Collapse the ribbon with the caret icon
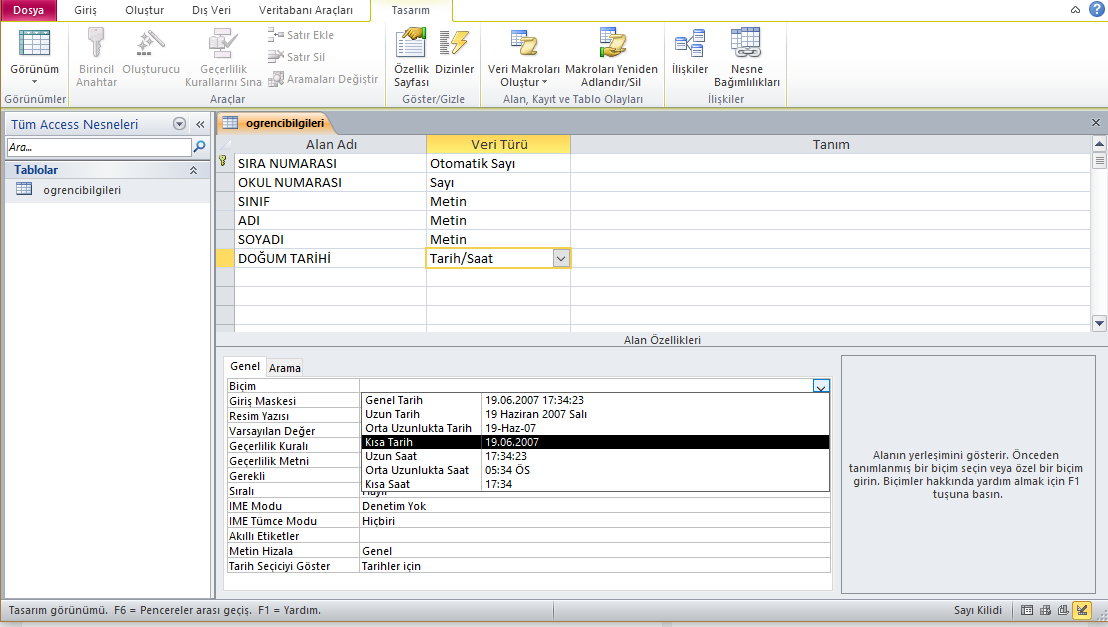1108x627 pixels. coord(1075,10)
